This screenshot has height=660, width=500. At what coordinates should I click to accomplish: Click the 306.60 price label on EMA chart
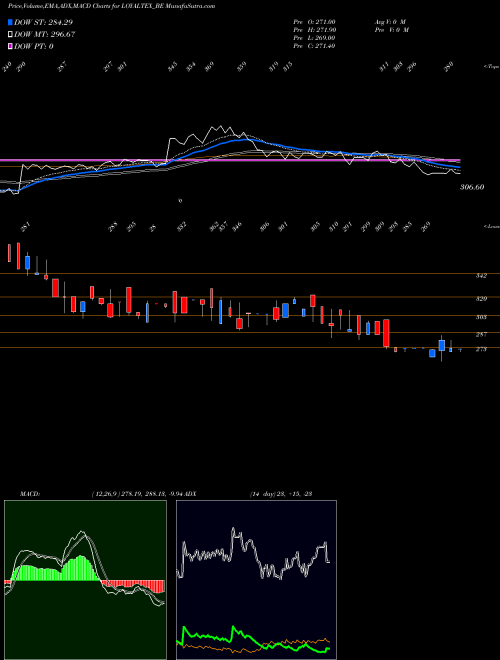pos(471,187)
